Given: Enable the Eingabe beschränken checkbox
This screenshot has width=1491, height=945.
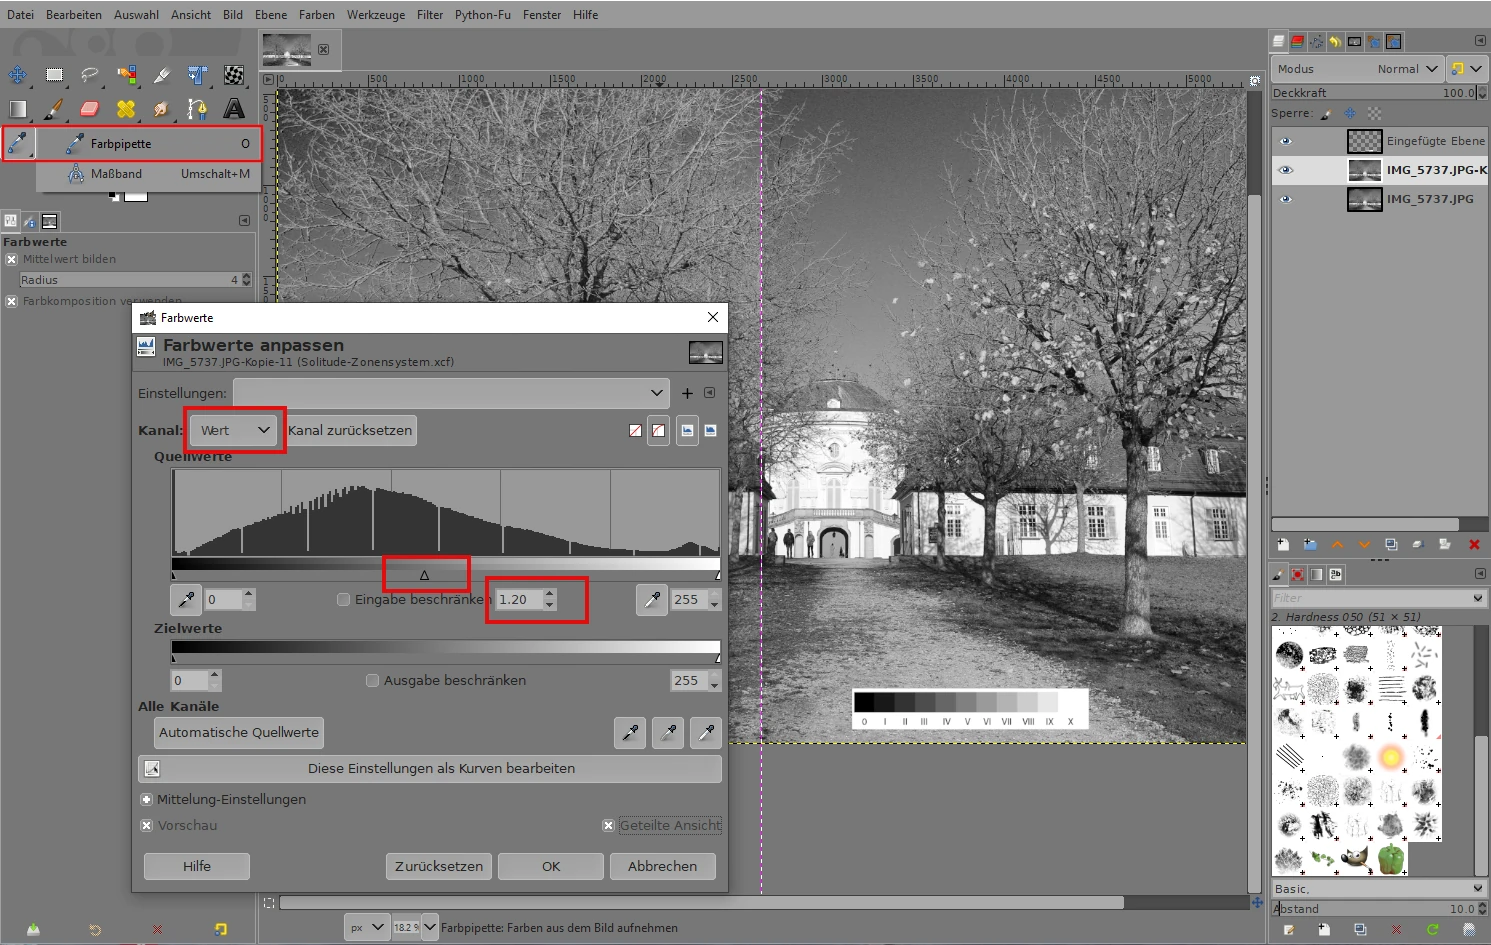Looking at the screenshot, I should click(x=344, y=600).
